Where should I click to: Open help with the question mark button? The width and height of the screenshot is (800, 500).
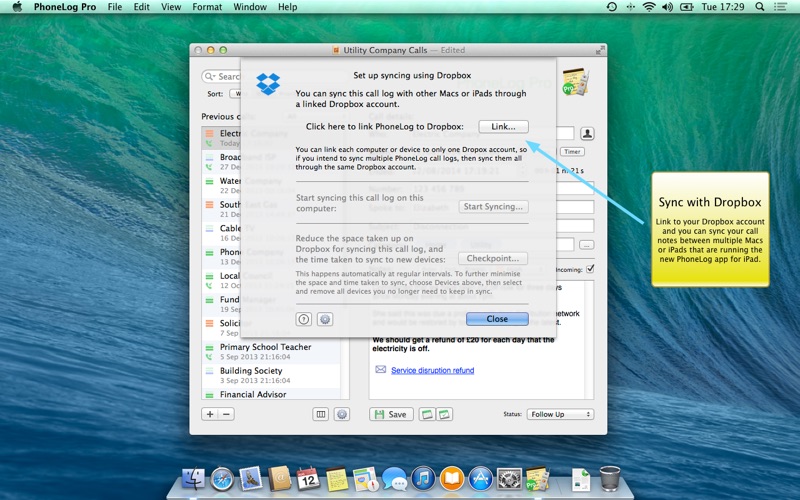coord(304,319)
